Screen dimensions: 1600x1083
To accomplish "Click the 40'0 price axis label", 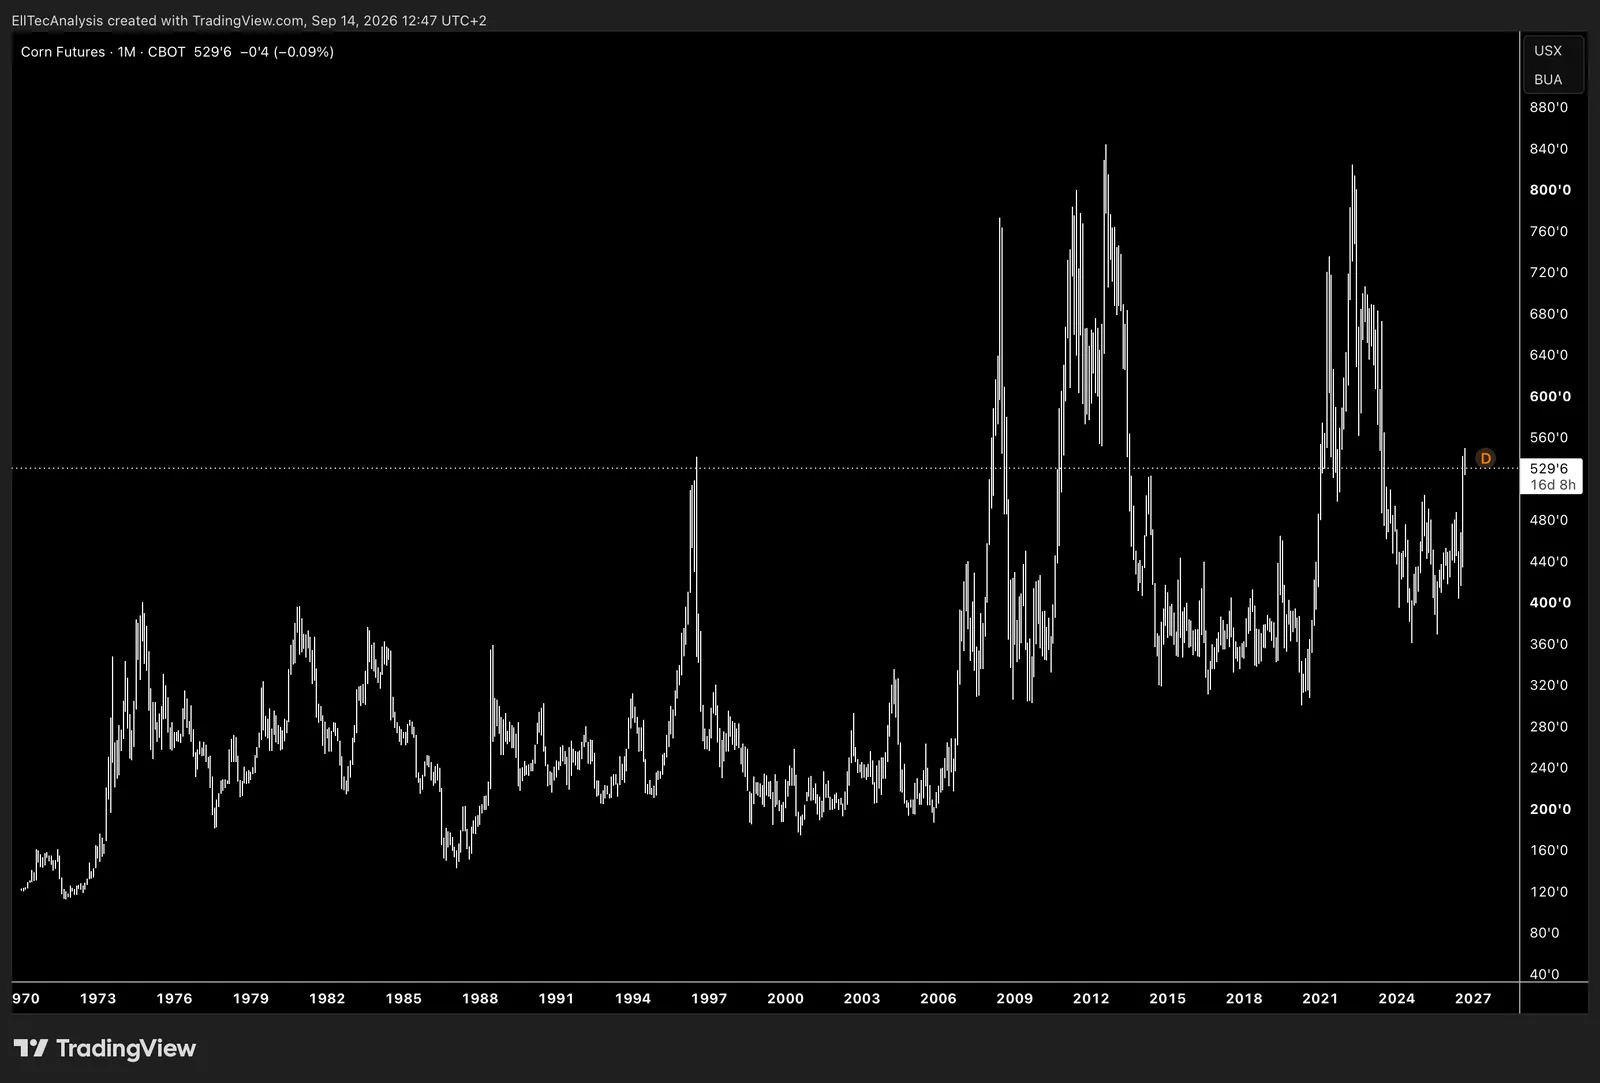I will pos(1545,974).
